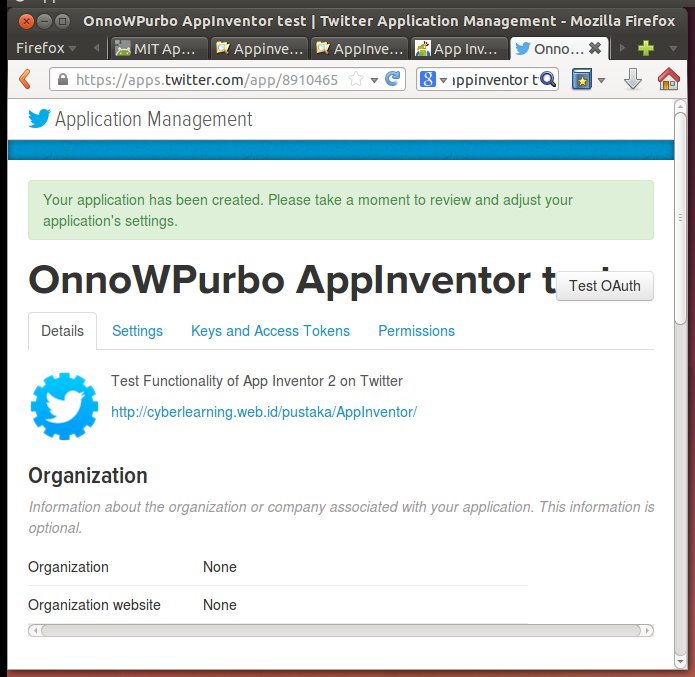Open the cyberlearning.web.id AppInventor link
Image resolution: width=695 pixels, height=677 pixels.
(x=263, y=411)
